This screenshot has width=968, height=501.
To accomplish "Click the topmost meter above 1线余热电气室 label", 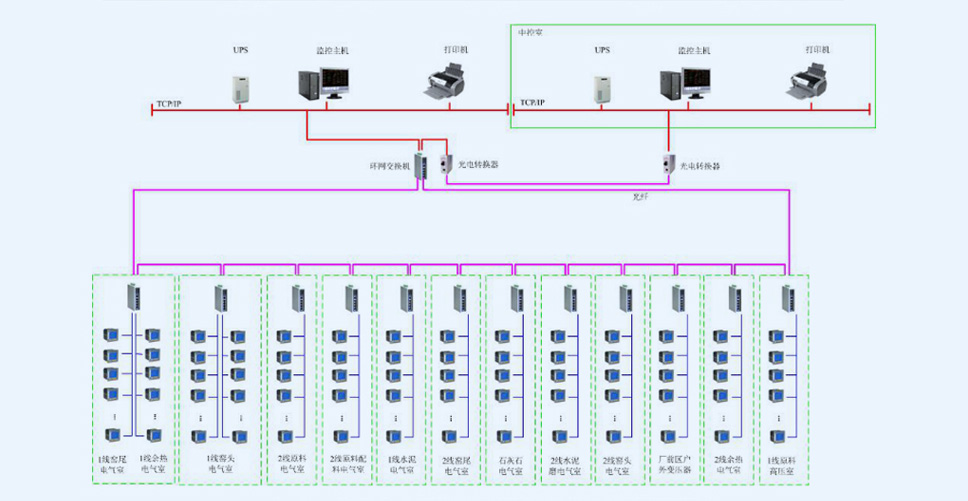I will (152, 335).
